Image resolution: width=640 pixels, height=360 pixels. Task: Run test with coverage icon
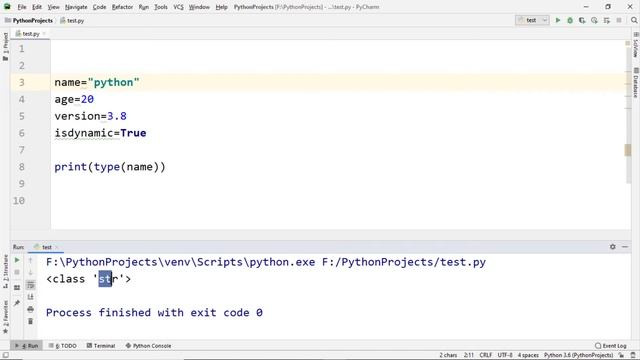582,20
